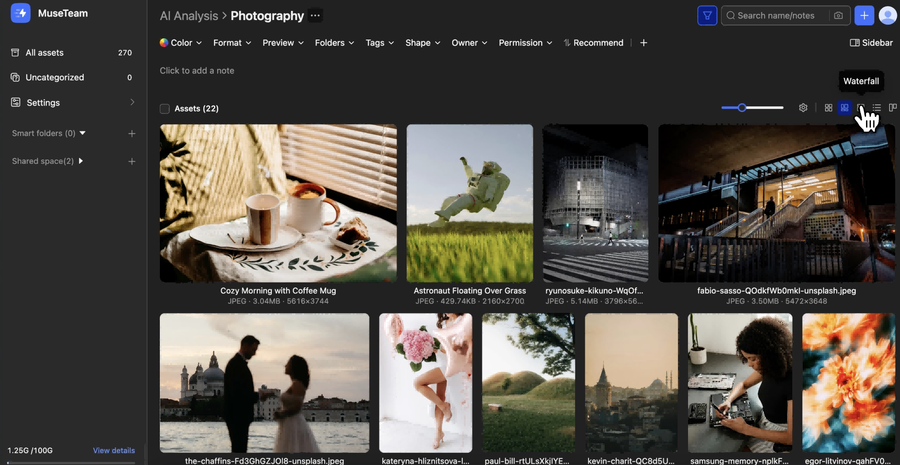The height and width of the screenshot is (465, 900).
Task: Open the Permission filter dropdown
Action: pos(526,43)
